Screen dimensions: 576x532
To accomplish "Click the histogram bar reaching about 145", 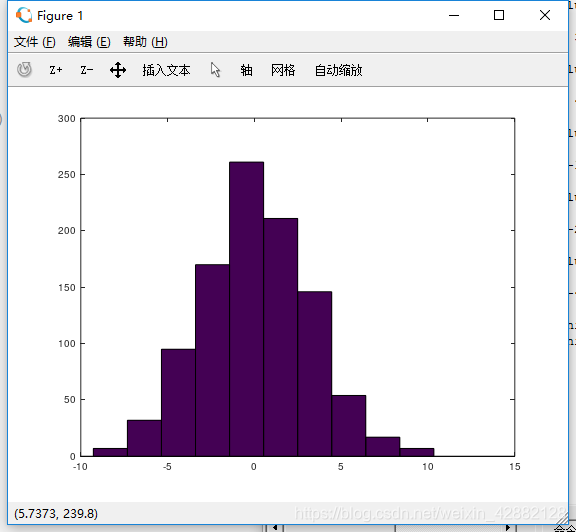I will pos(315,374).
